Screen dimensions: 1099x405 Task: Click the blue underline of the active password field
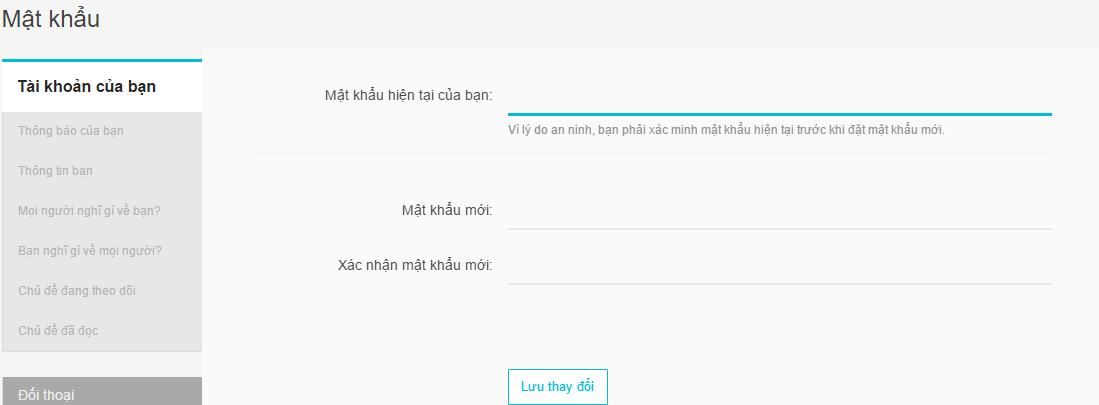click(x=779, y=114)
